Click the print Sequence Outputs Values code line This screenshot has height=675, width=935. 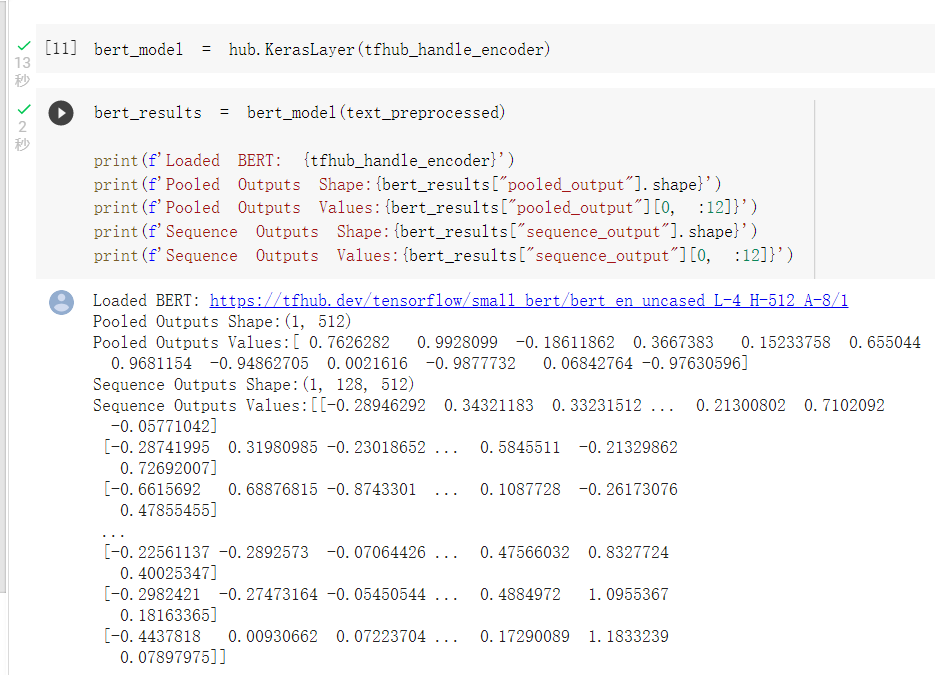pos(443,255)
